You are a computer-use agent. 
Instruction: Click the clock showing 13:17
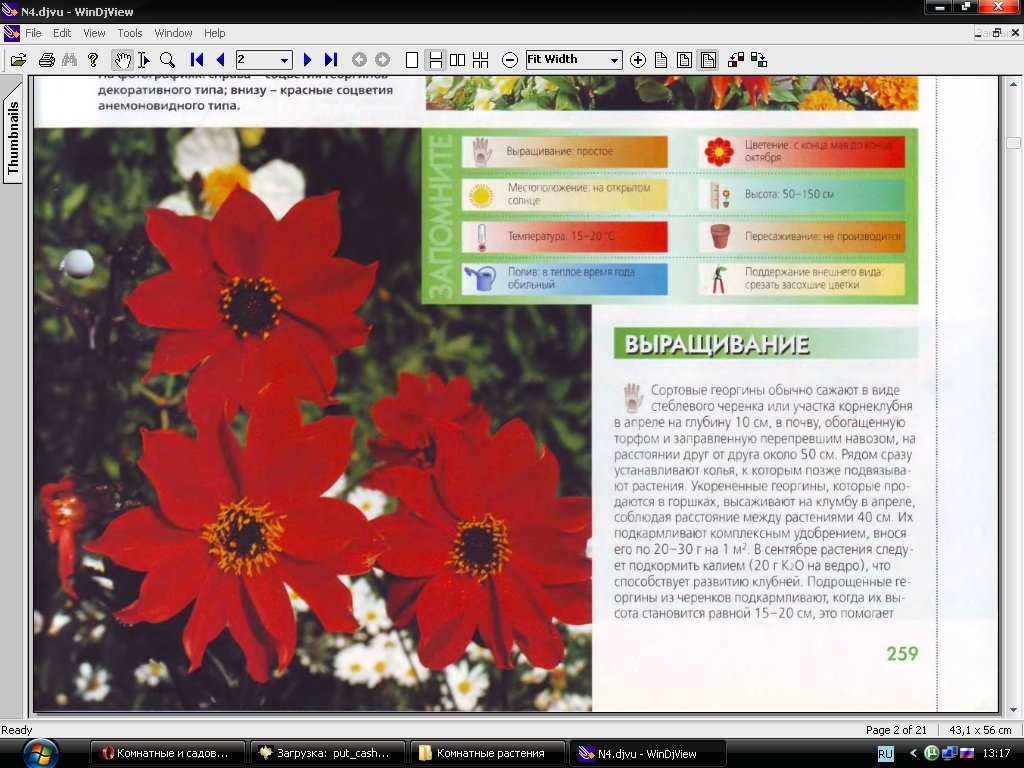click(x=997, y=753)
